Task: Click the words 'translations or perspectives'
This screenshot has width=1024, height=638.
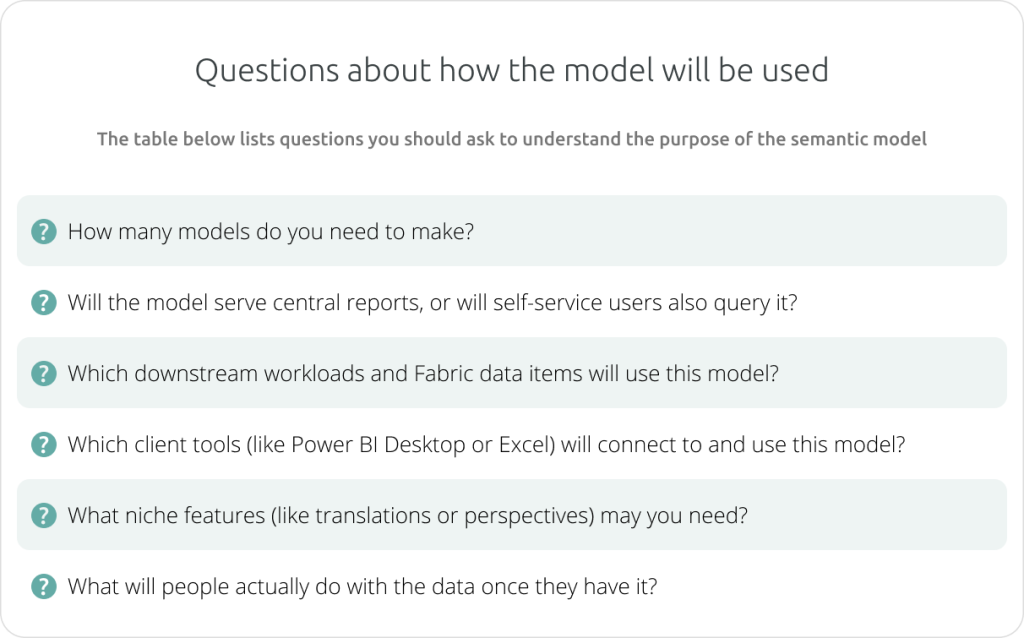Action: [x=452, y=516]
